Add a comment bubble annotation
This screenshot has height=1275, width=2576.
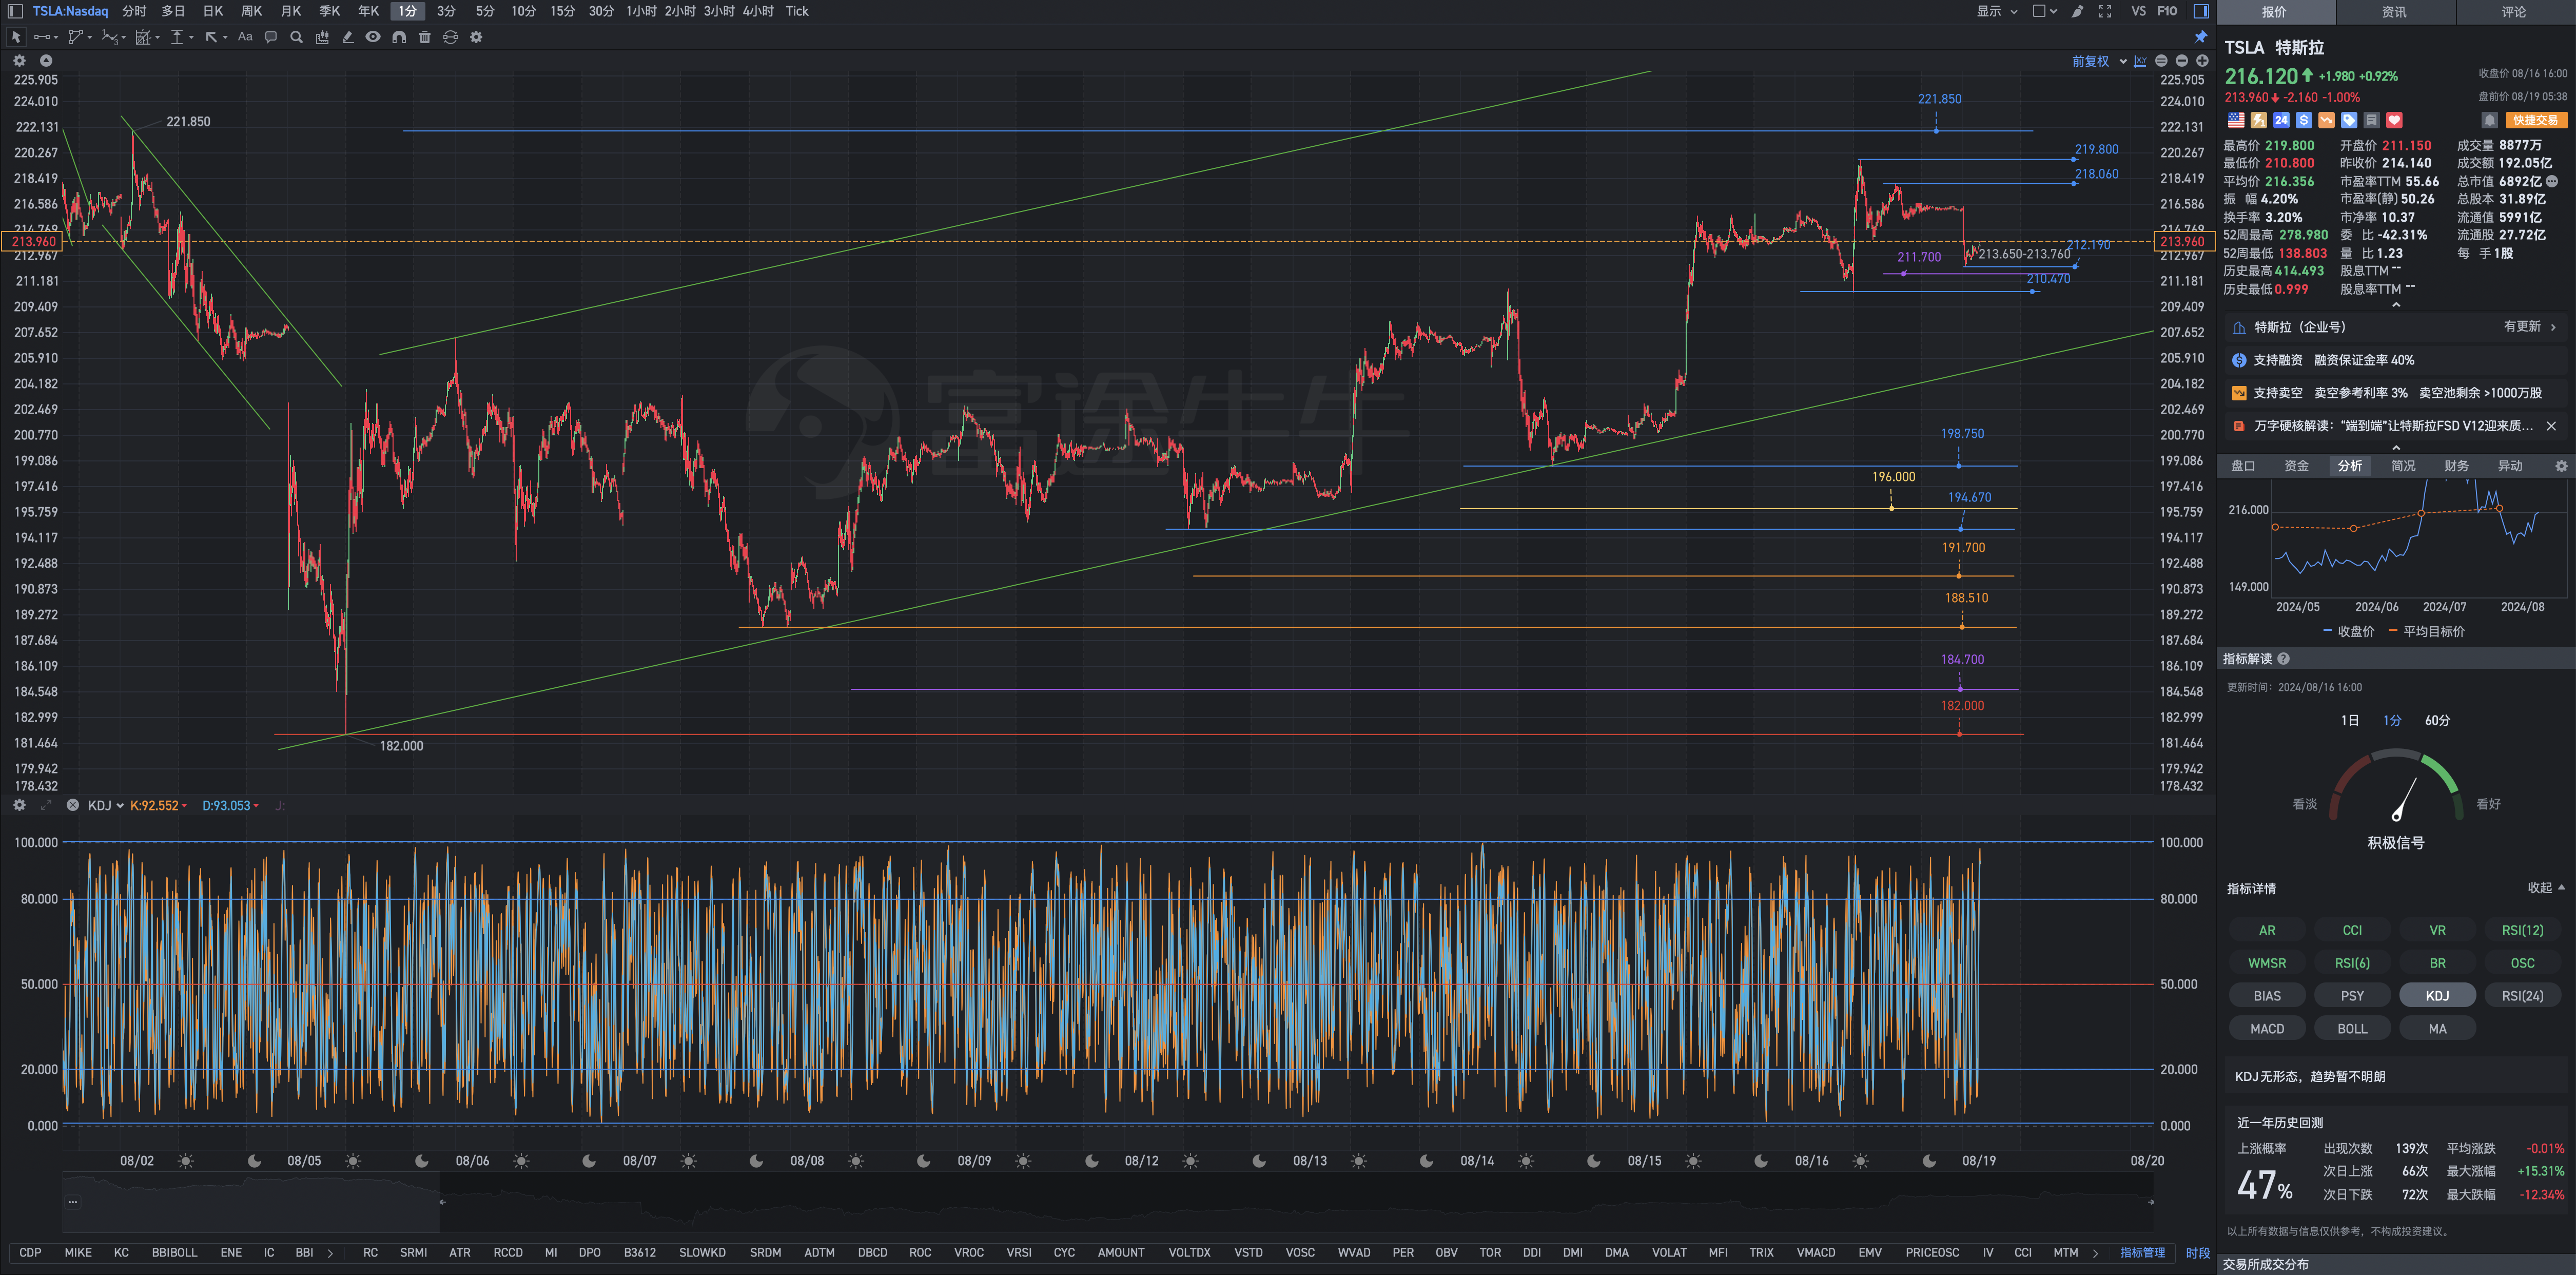point(270,37)
